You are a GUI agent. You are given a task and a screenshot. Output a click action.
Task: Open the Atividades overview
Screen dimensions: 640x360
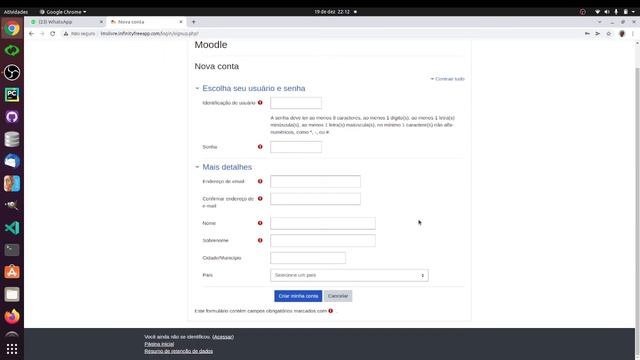tap(16, 12)
